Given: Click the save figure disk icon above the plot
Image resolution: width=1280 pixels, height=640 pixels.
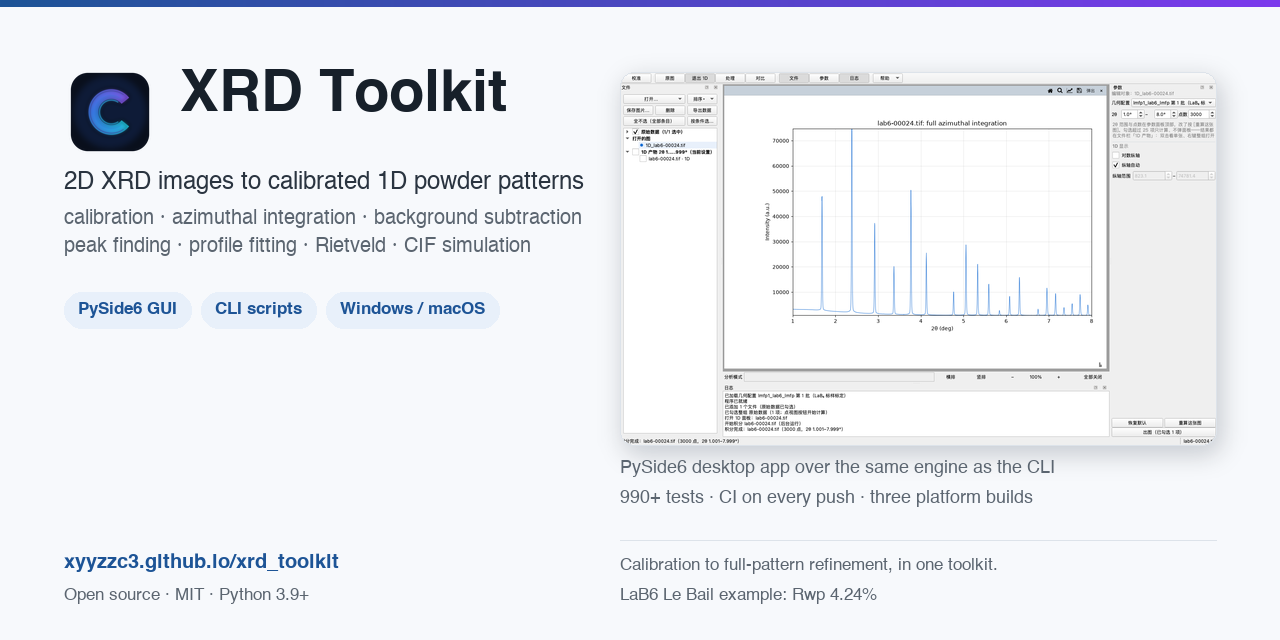Looking at the screenshot, I should coord(1079,91).
